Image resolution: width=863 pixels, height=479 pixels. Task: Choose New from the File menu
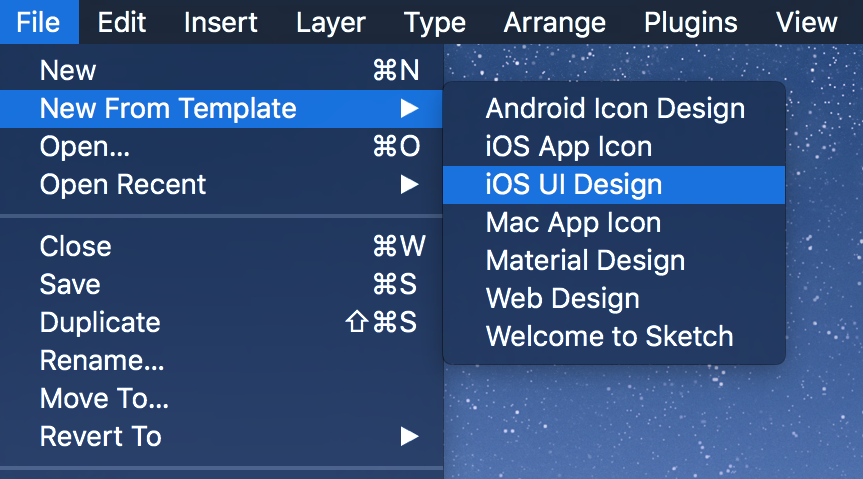68,70
